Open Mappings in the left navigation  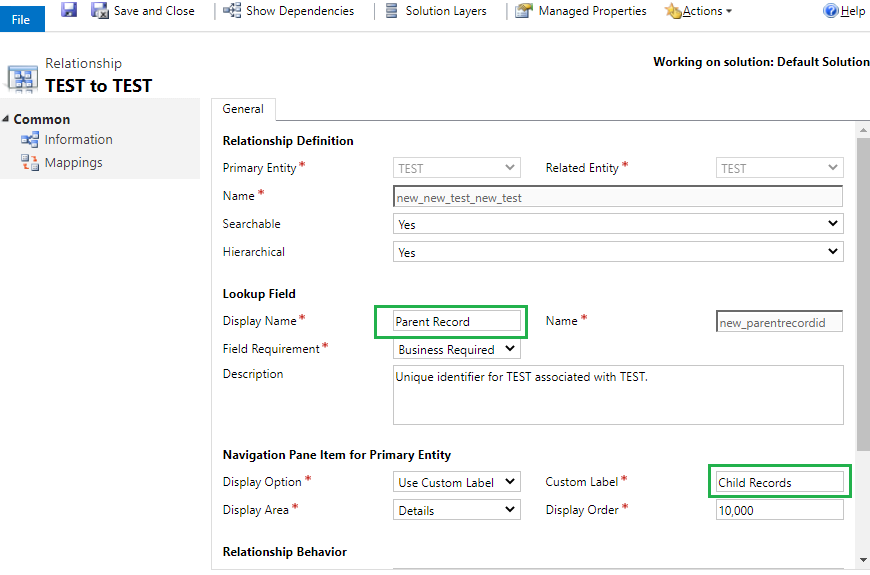coord(73,163)
